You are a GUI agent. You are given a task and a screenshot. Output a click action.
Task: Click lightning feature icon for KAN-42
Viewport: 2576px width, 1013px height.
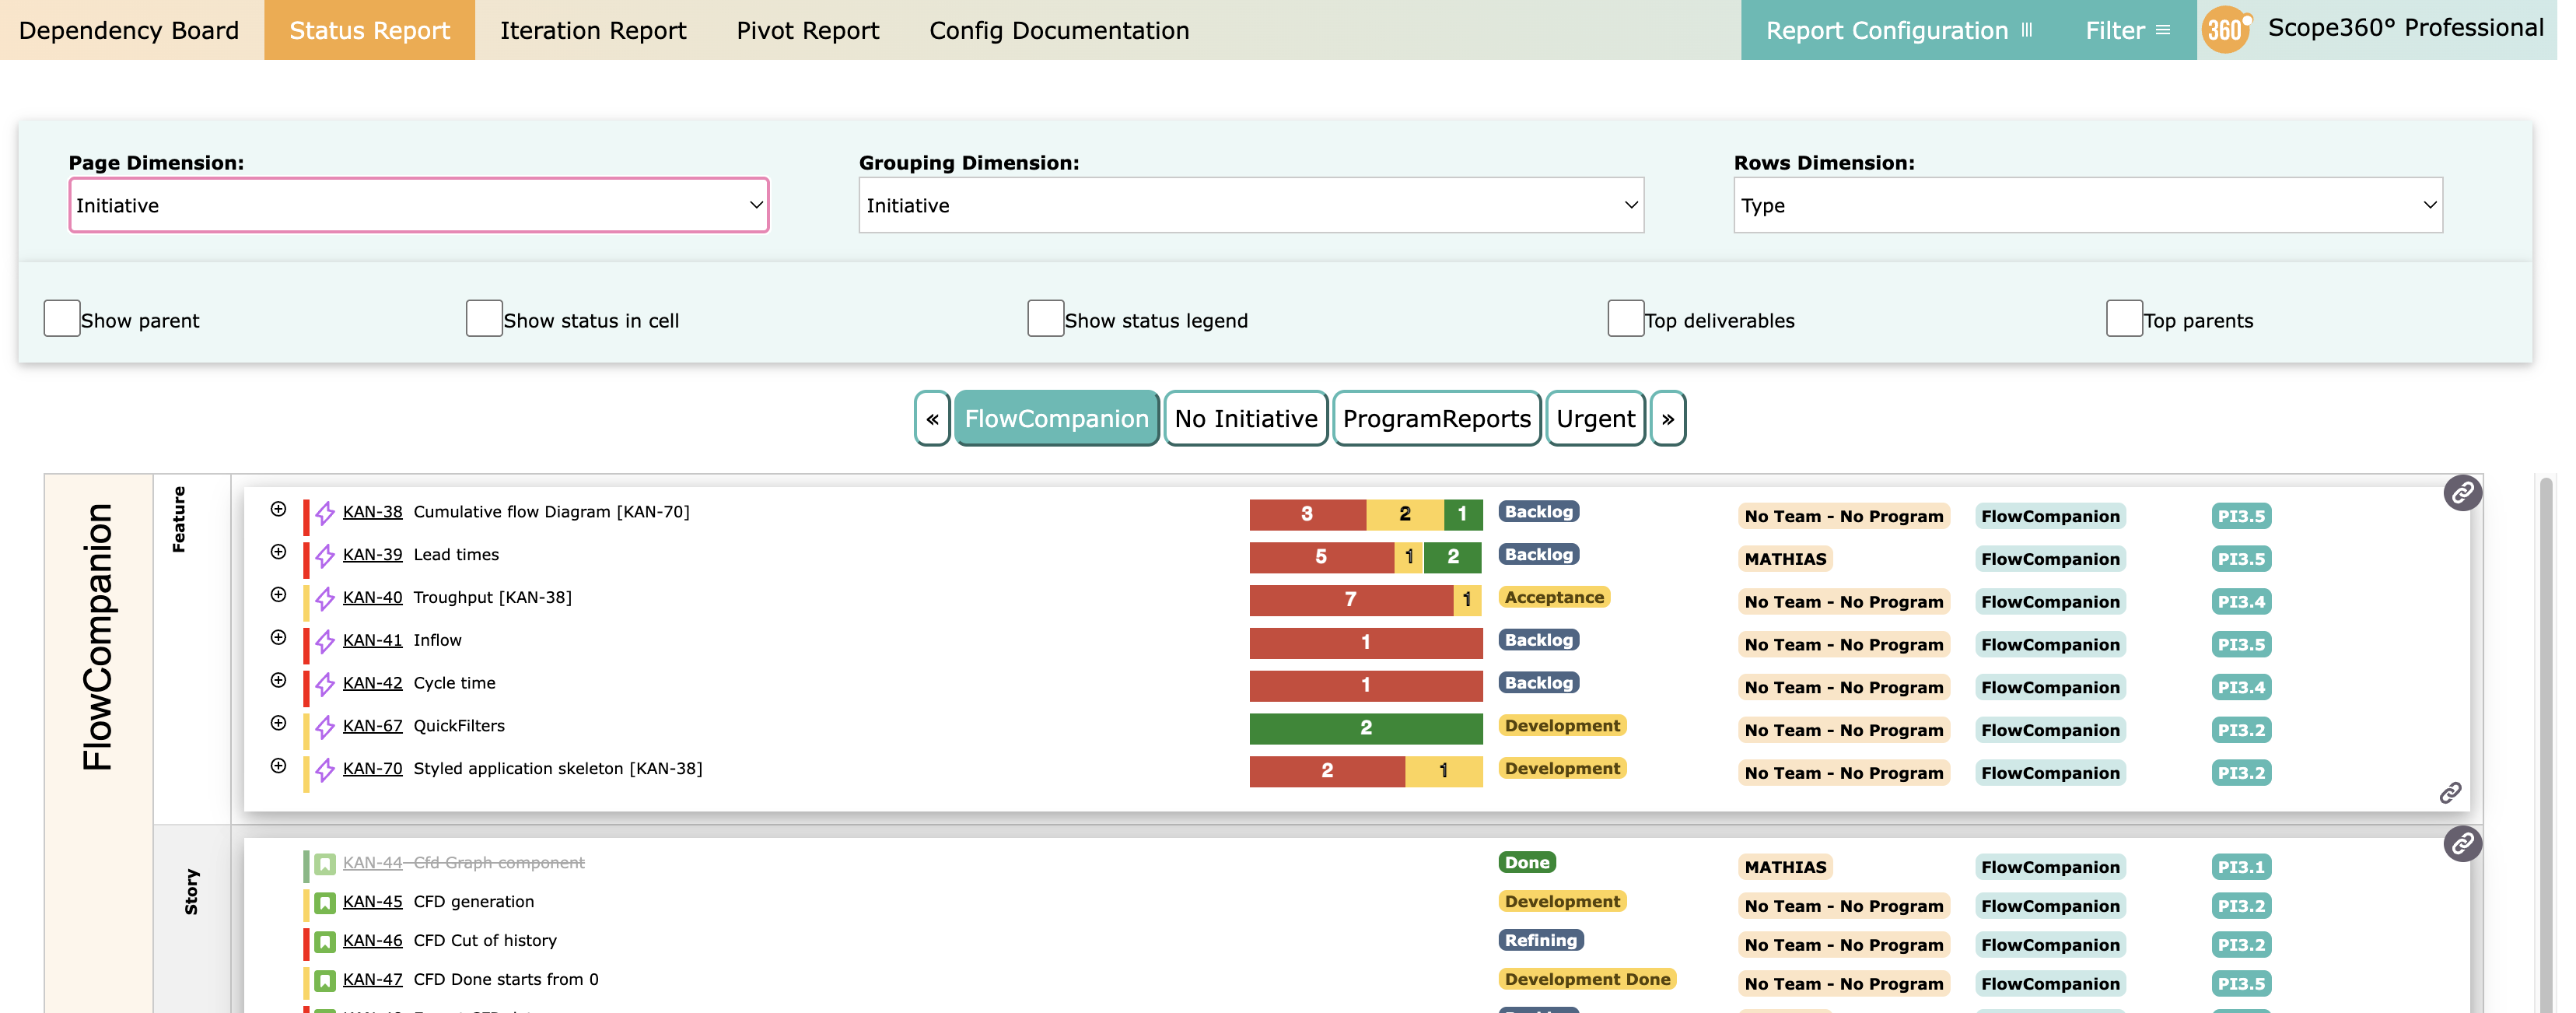[x=325, y=685]
